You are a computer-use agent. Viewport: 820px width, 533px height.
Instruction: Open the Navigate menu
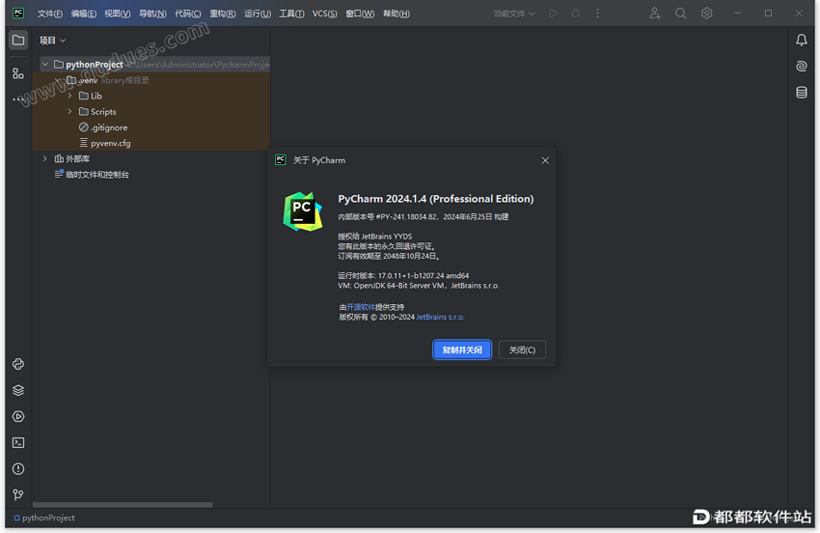pyautogui.click(x=153, y=14)
